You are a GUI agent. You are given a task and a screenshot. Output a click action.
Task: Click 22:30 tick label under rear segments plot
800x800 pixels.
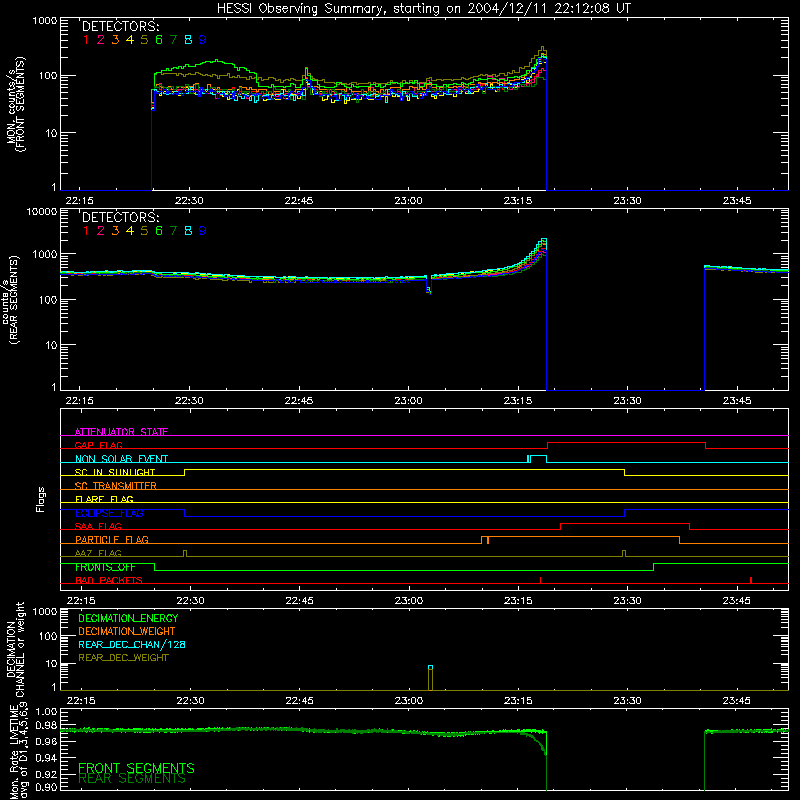tap(189, 401)
